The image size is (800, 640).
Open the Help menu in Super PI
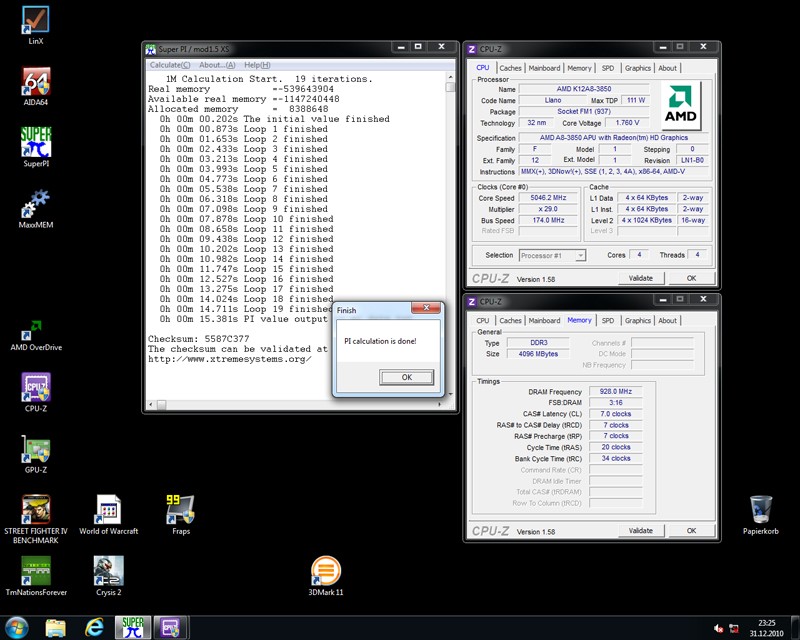257,65
